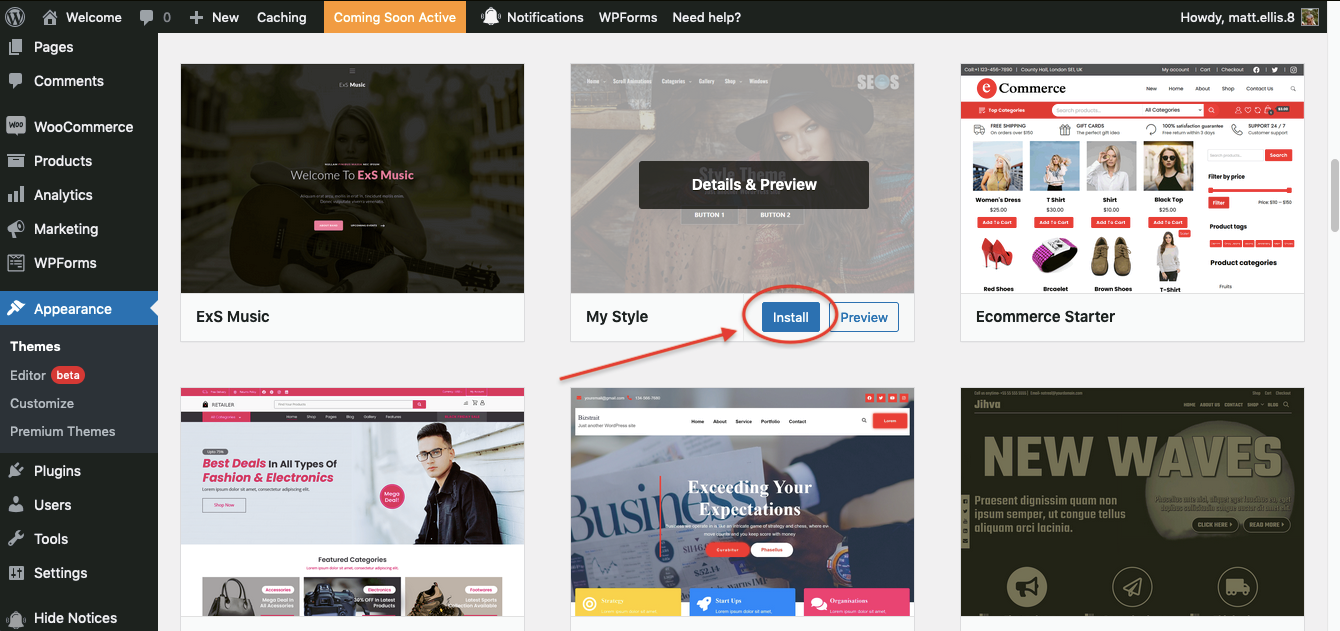The height and width of the screenshot is (631, 1340).
Task: Click the Notifications bell icon
Action: 490,17
